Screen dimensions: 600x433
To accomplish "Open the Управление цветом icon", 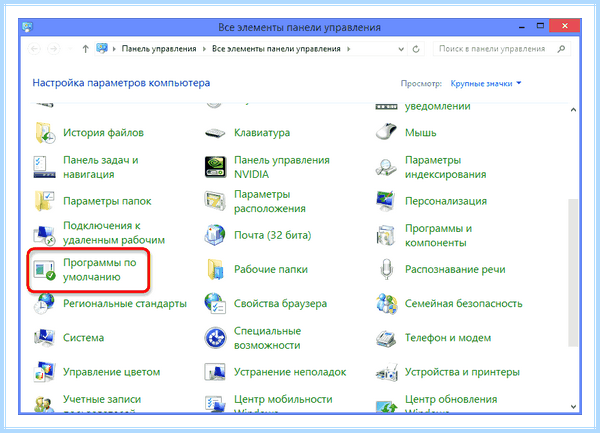I will point(44,372).
